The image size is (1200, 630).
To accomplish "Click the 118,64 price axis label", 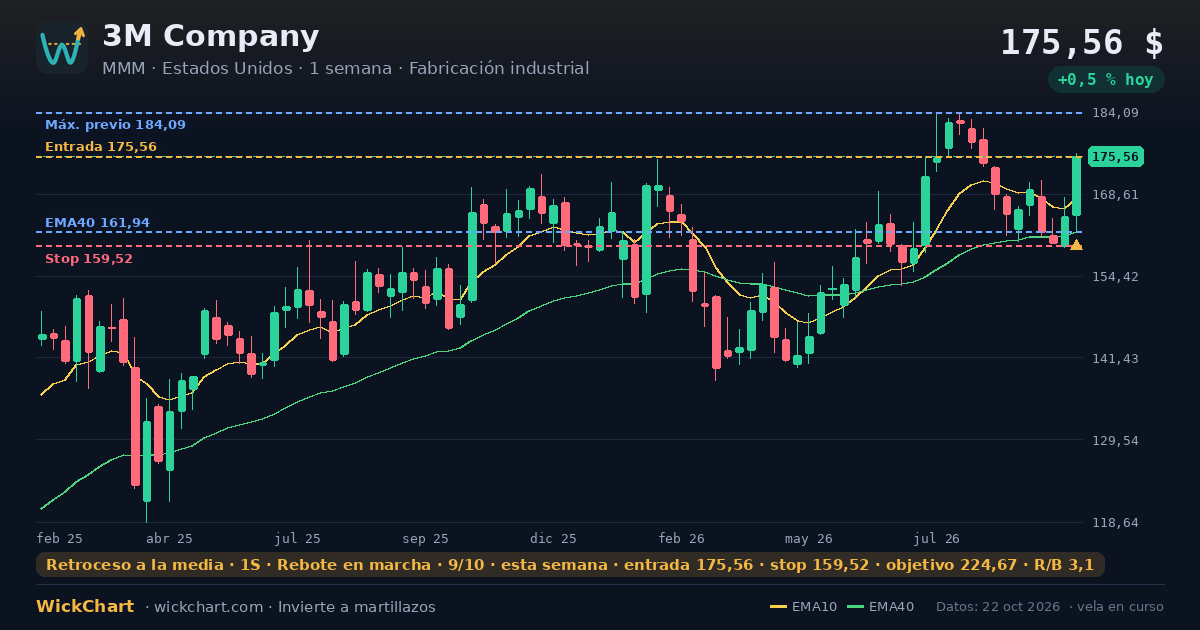I will point(1115,522).
